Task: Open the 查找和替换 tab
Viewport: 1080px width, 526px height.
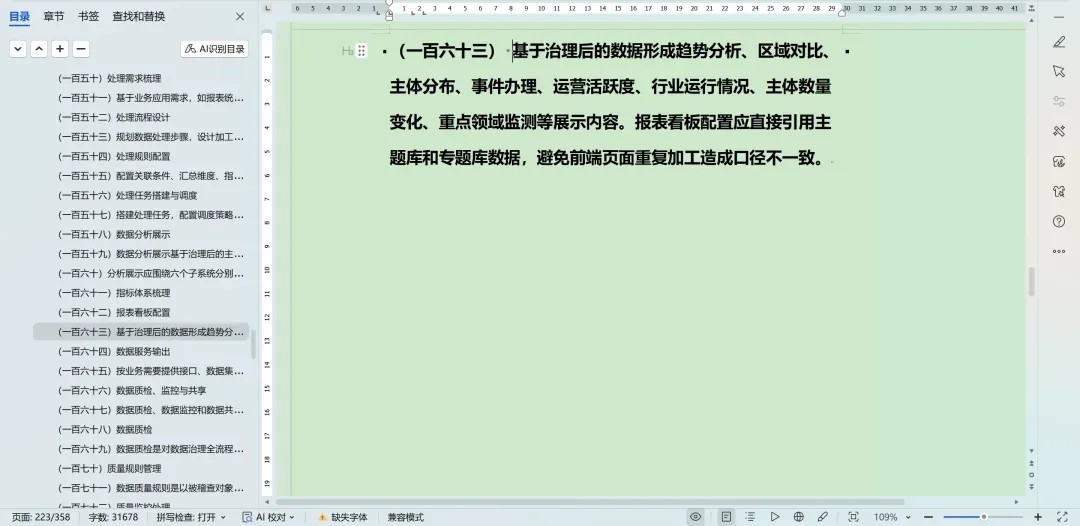Action: (138, 17)
